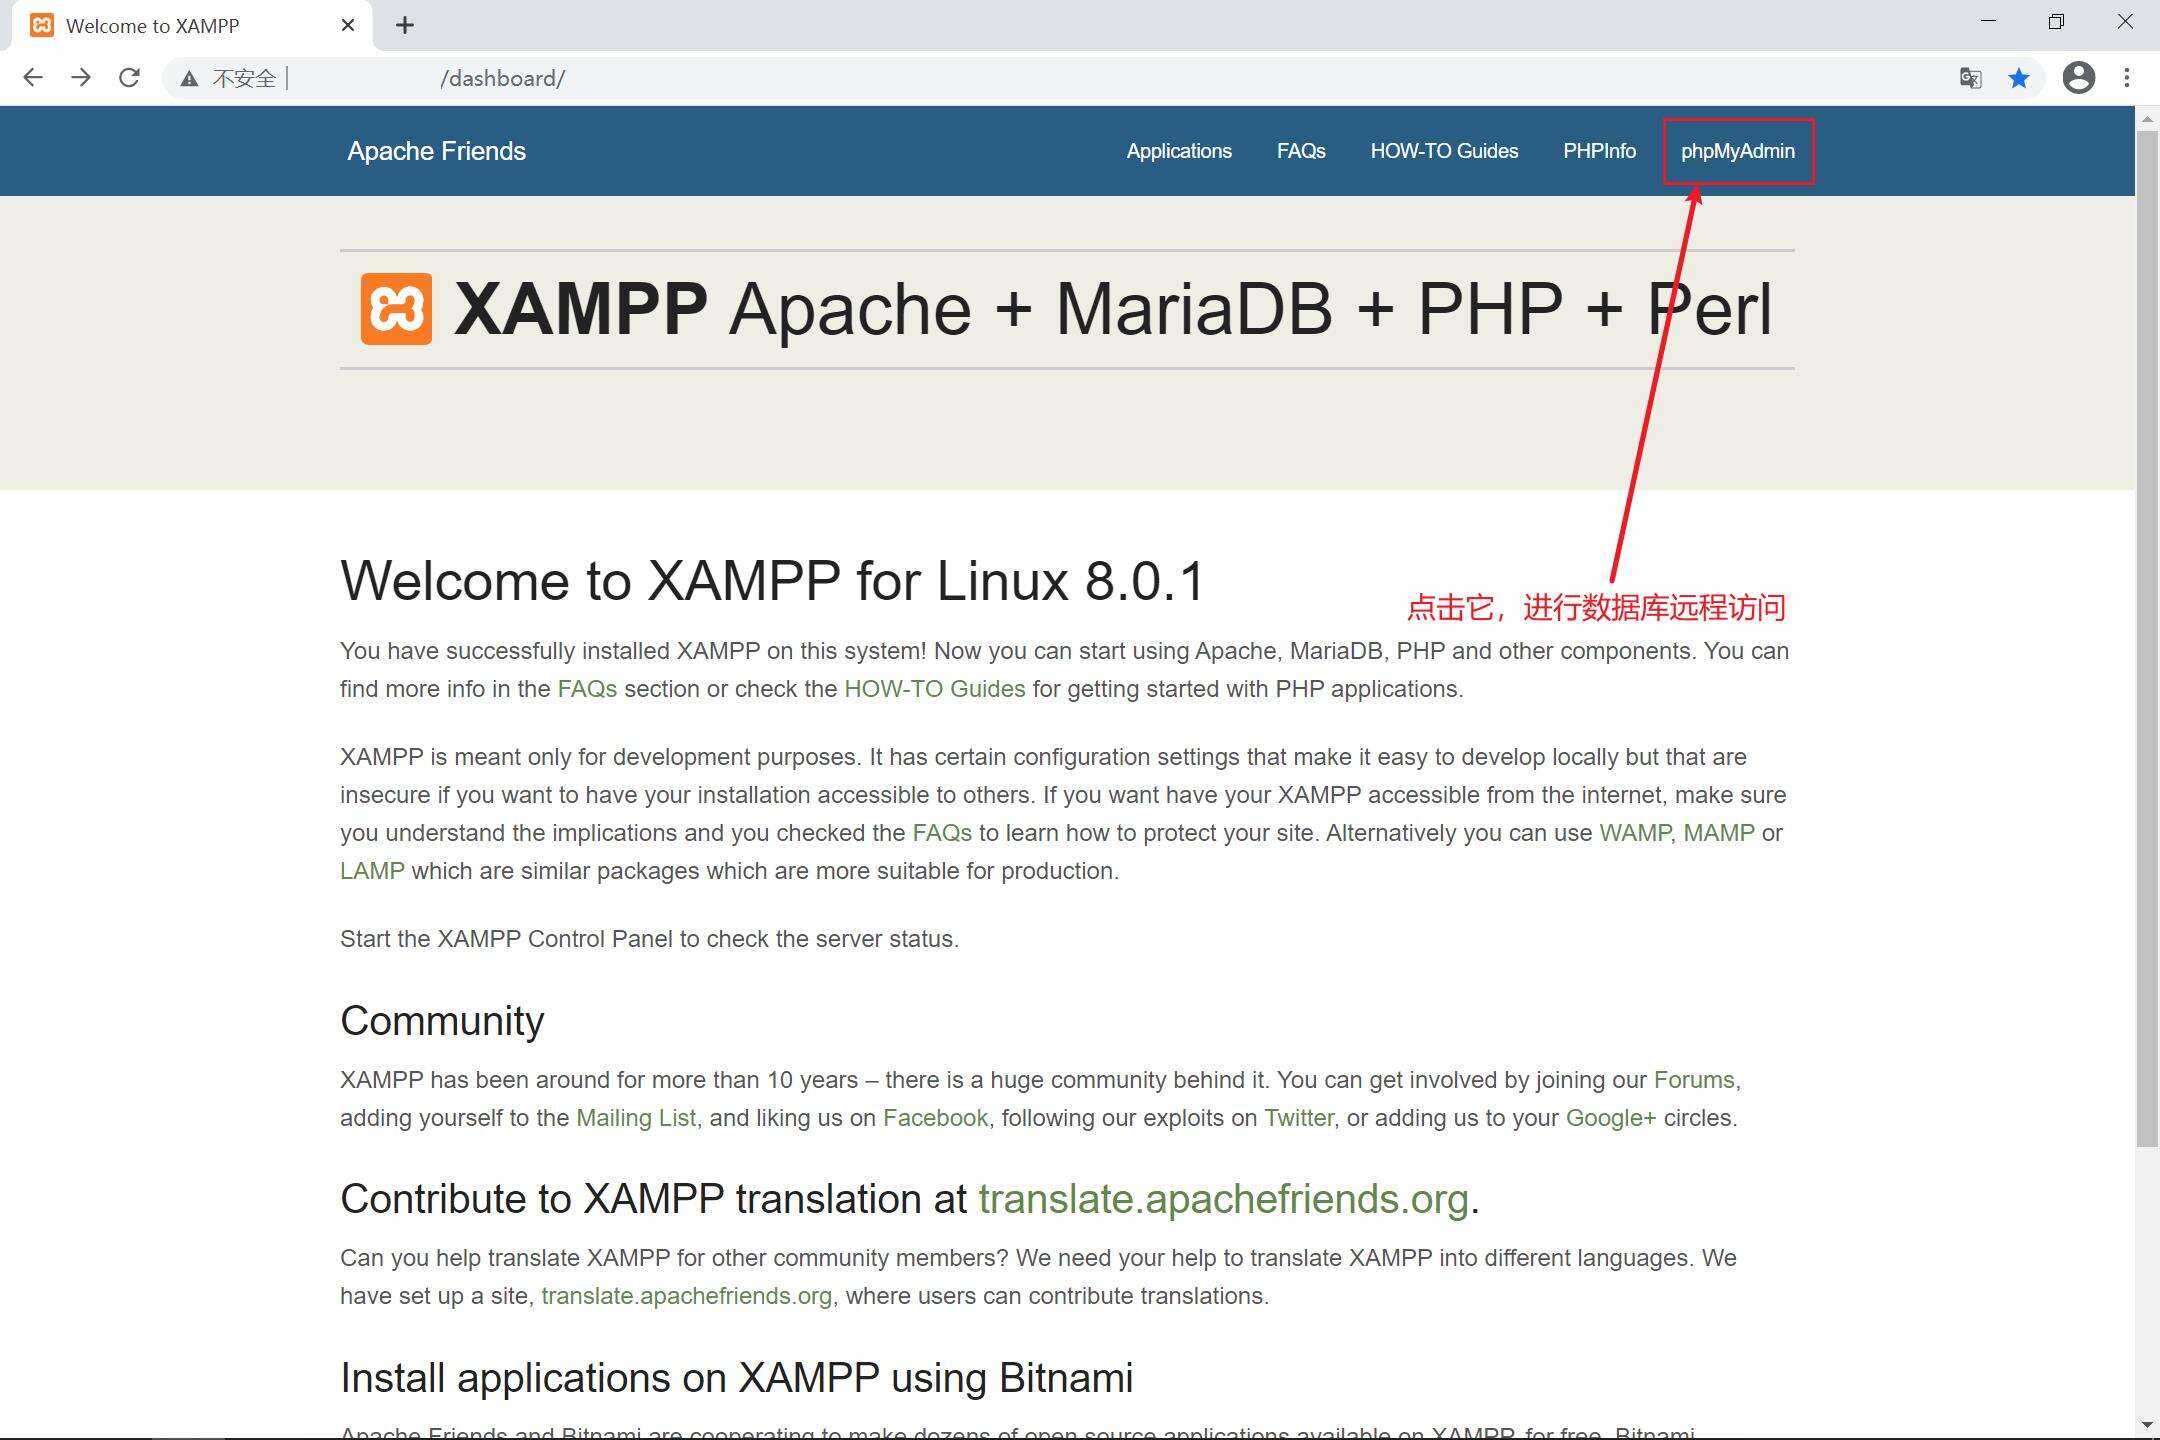This screenshot has height=1440, width=2160.
Task: Click the XAMPP favicon in tab
Action: click(x=42, y=25)
